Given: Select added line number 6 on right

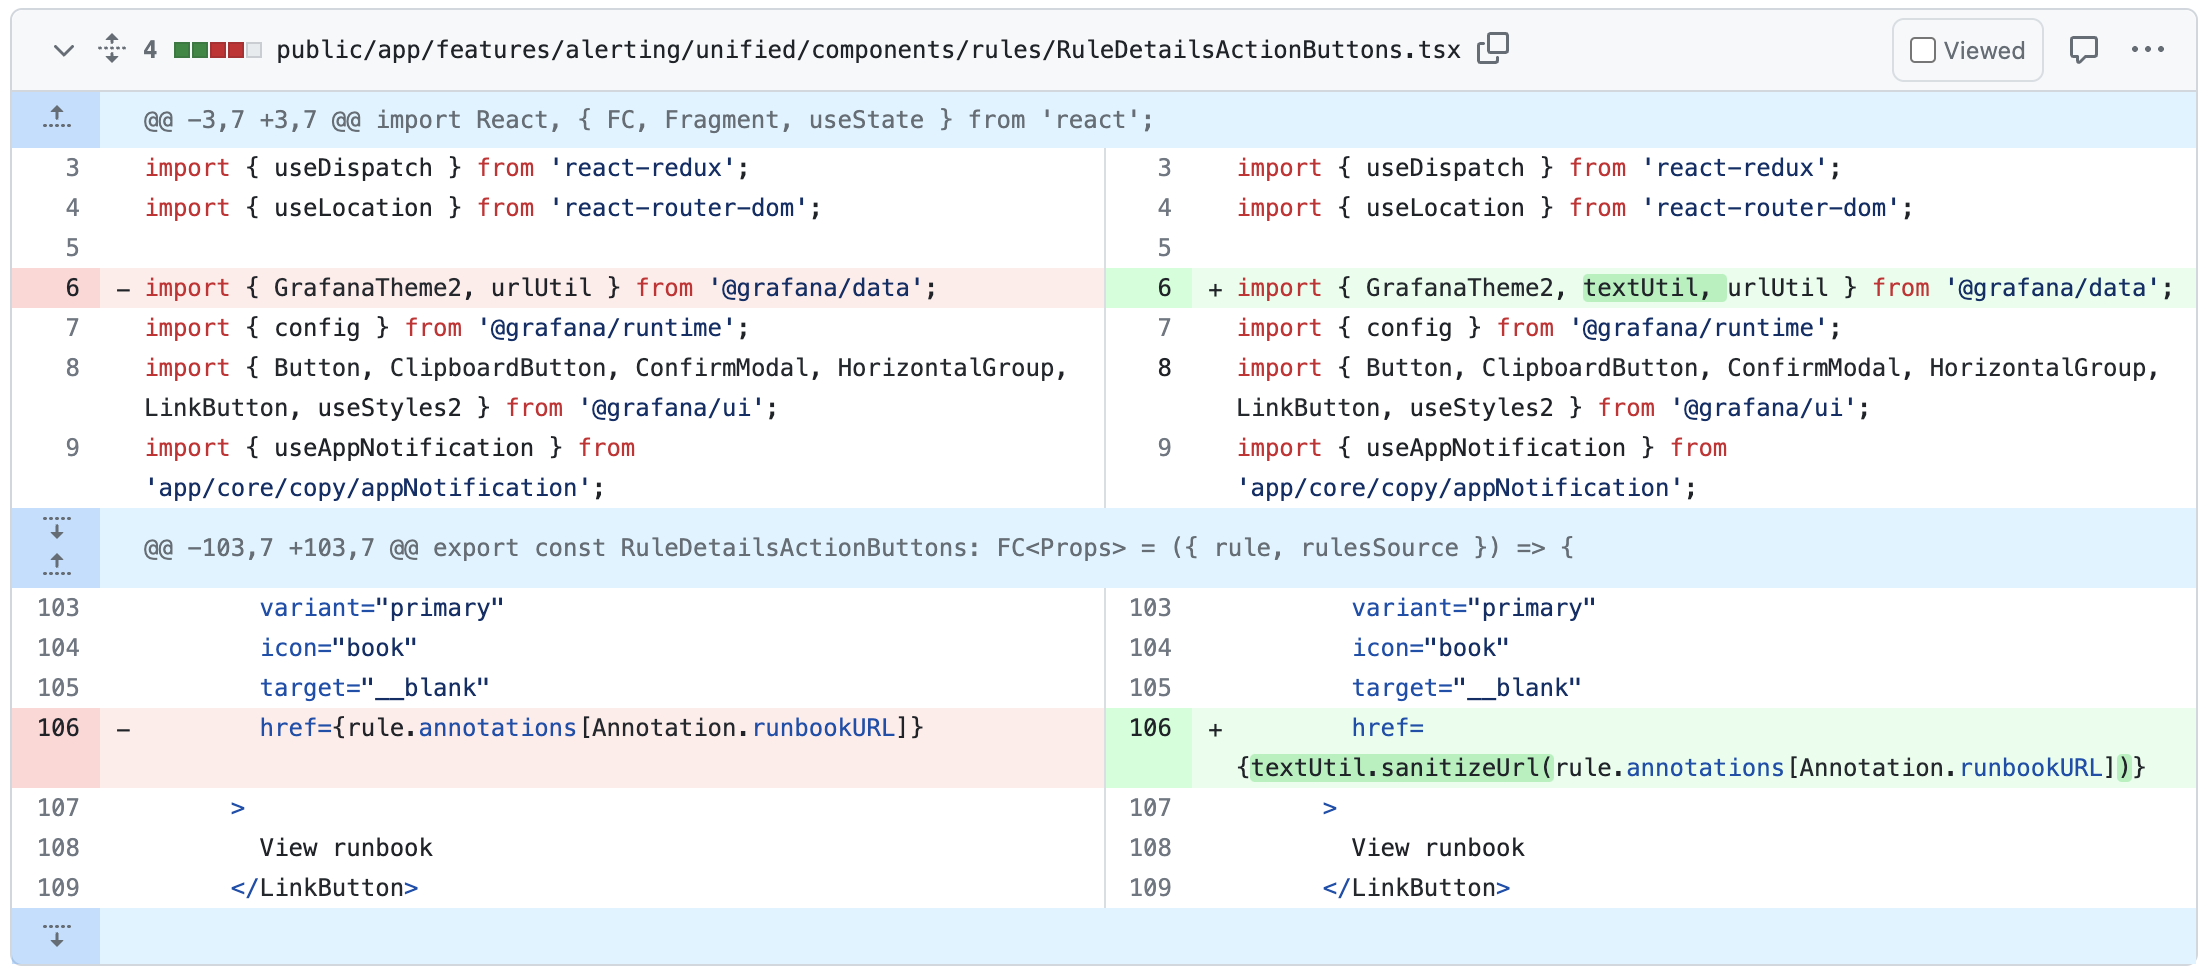Looking at the screenshot, I should (x=1163, y=288).
